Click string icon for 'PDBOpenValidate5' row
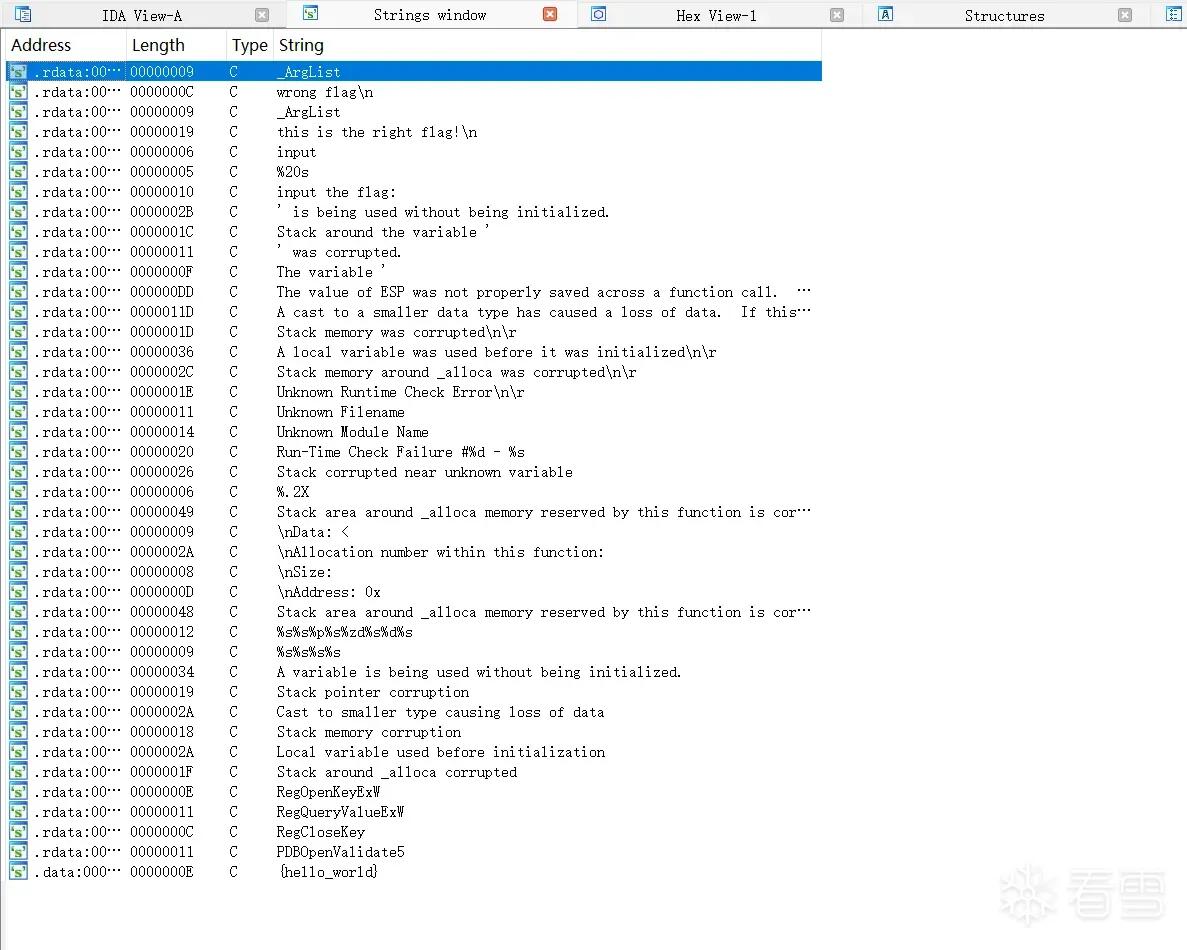This screenshot has width=1187, height=950. [18, 852]
